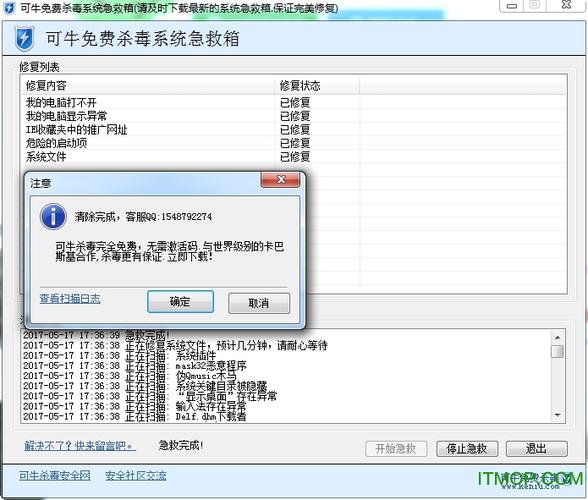Click 急救完成! status text at bottom
Viewport: 588px width, 500px height.
pyautogui.click(x=181, y=446)
